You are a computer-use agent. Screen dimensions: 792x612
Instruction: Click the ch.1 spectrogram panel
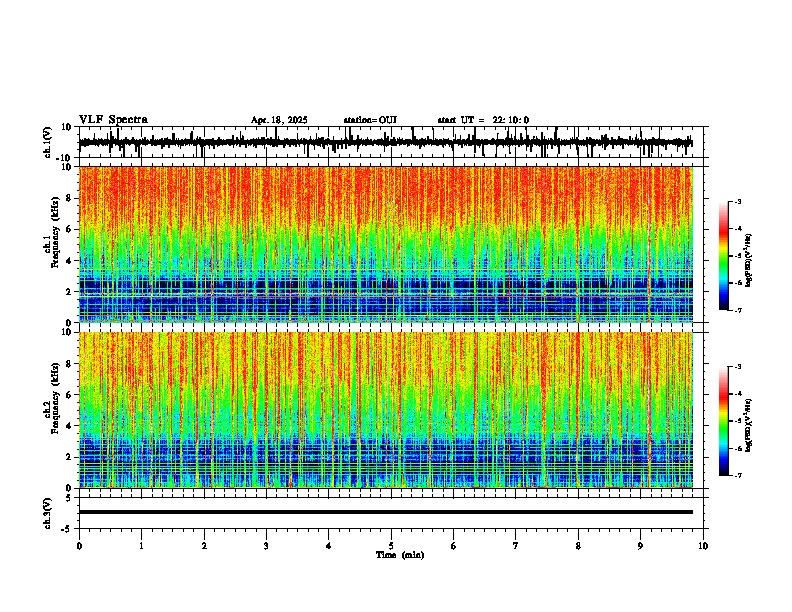(386, 244)
